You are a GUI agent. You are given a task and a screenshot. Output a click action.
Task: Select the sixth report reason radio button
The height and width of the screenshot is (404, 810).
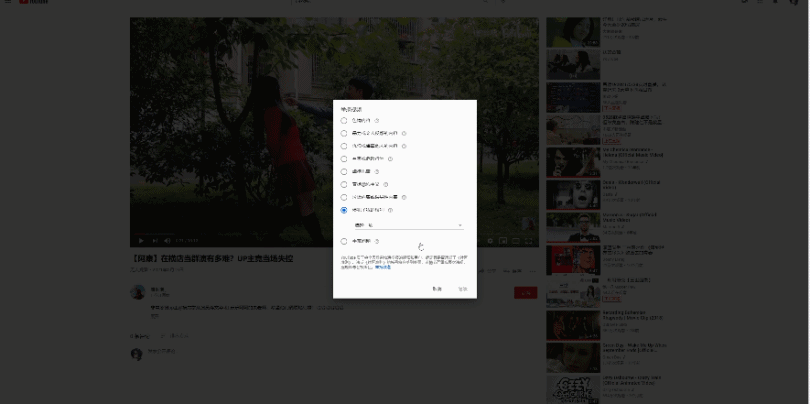point(344,184)
